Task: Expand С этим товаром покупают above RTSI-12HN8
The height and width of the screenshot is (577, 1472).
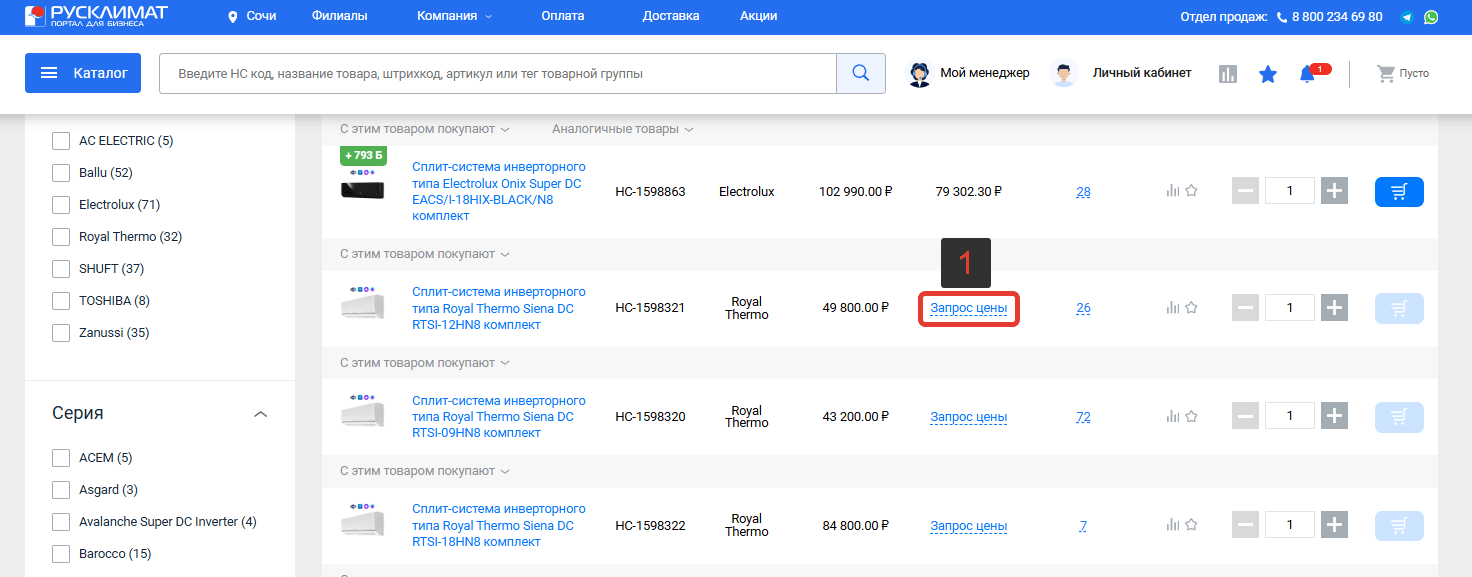Action: point(425,254)
